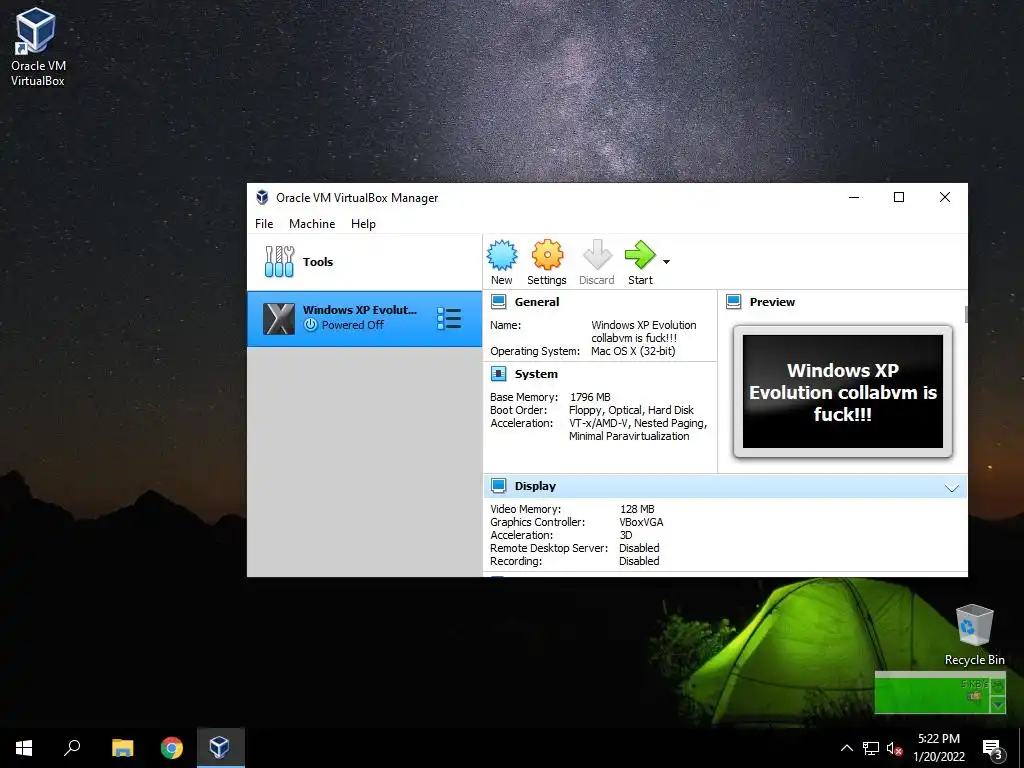
Task: Open the Machine menu
Action: [312, 223]
